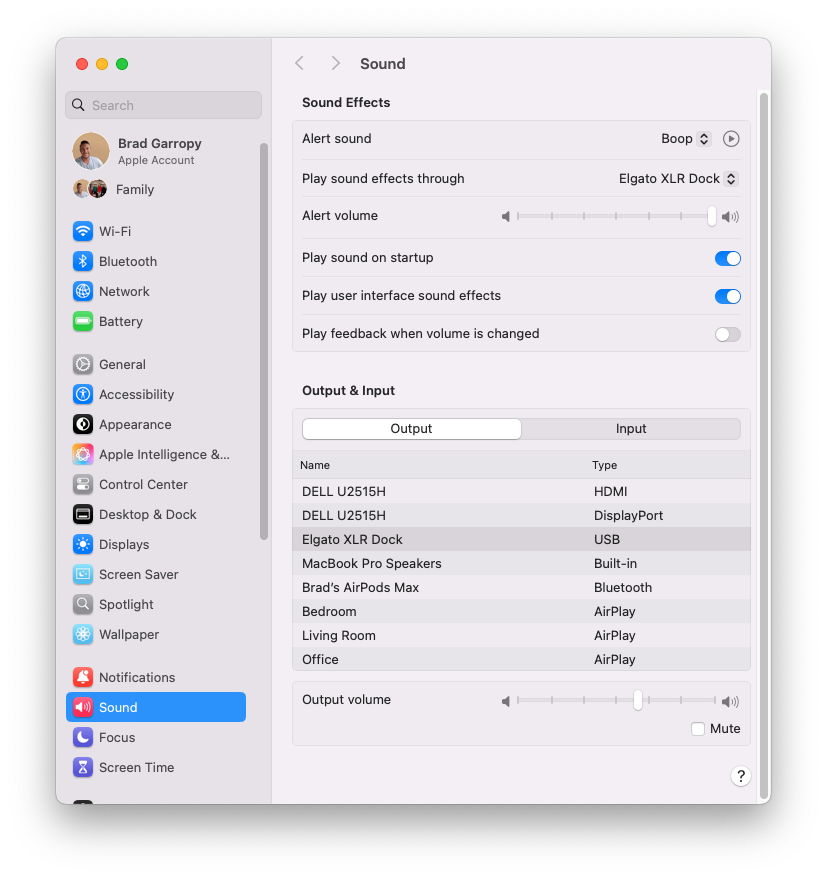Image resolution: width=827 pixels, height=878 pixels.
Task: Enable feedback when volume is changed
Action: [x=727, y=334]
